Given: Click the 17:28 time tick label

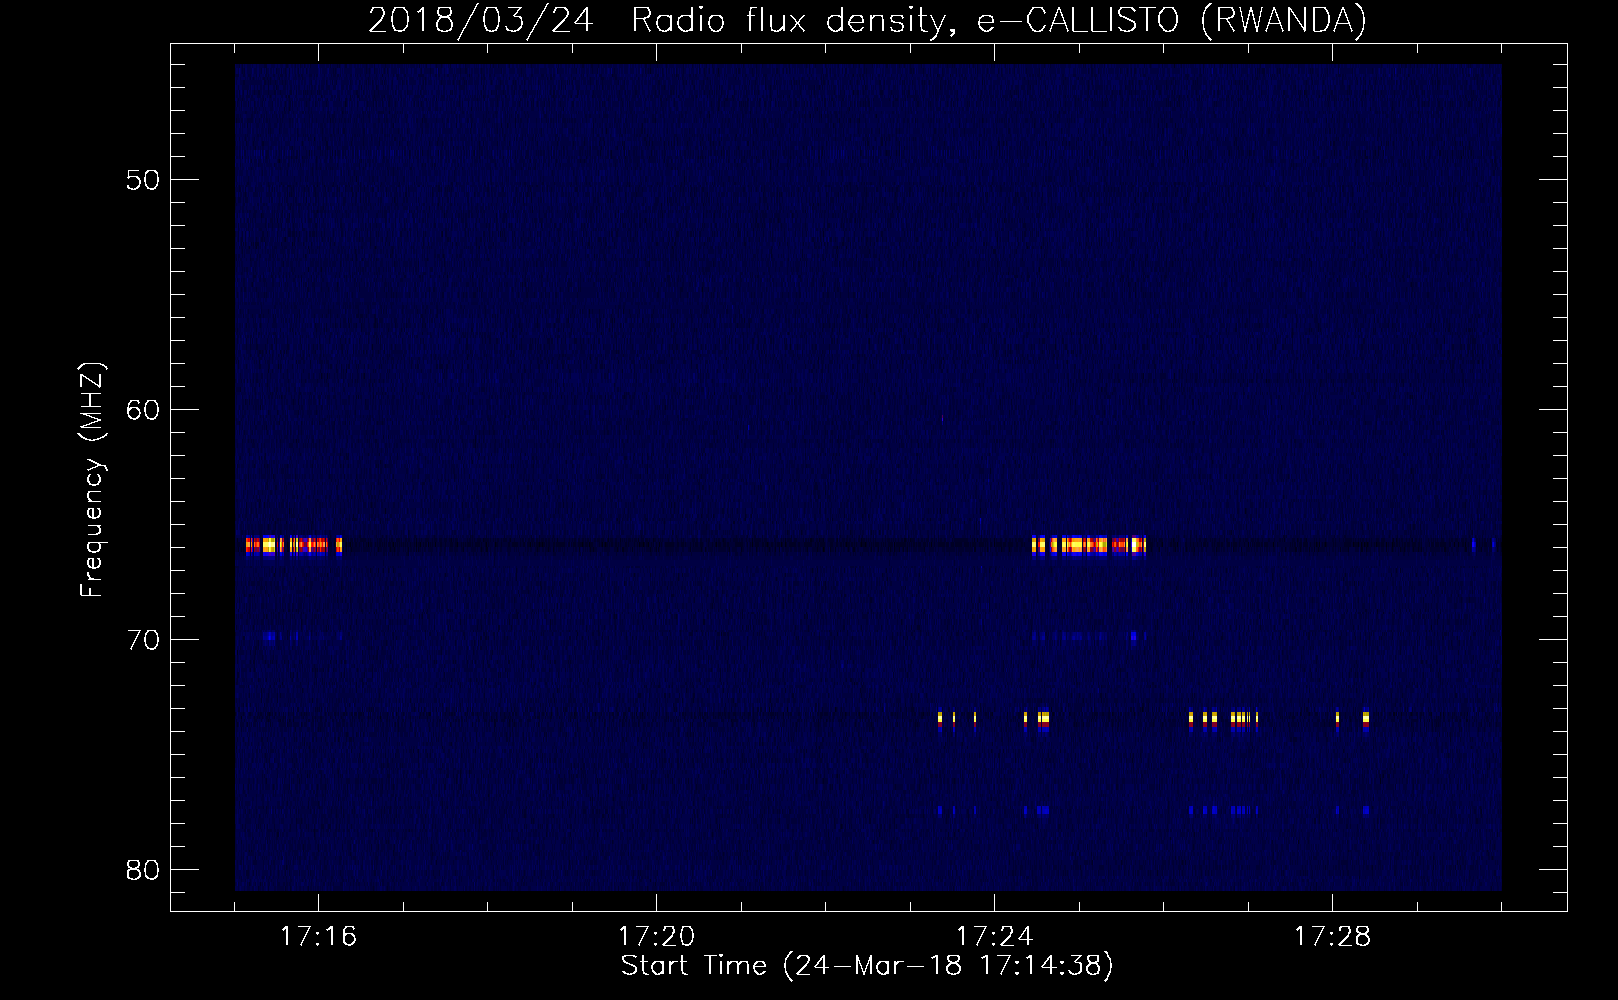Looking at the screenshot, I should coord(1332,937).
